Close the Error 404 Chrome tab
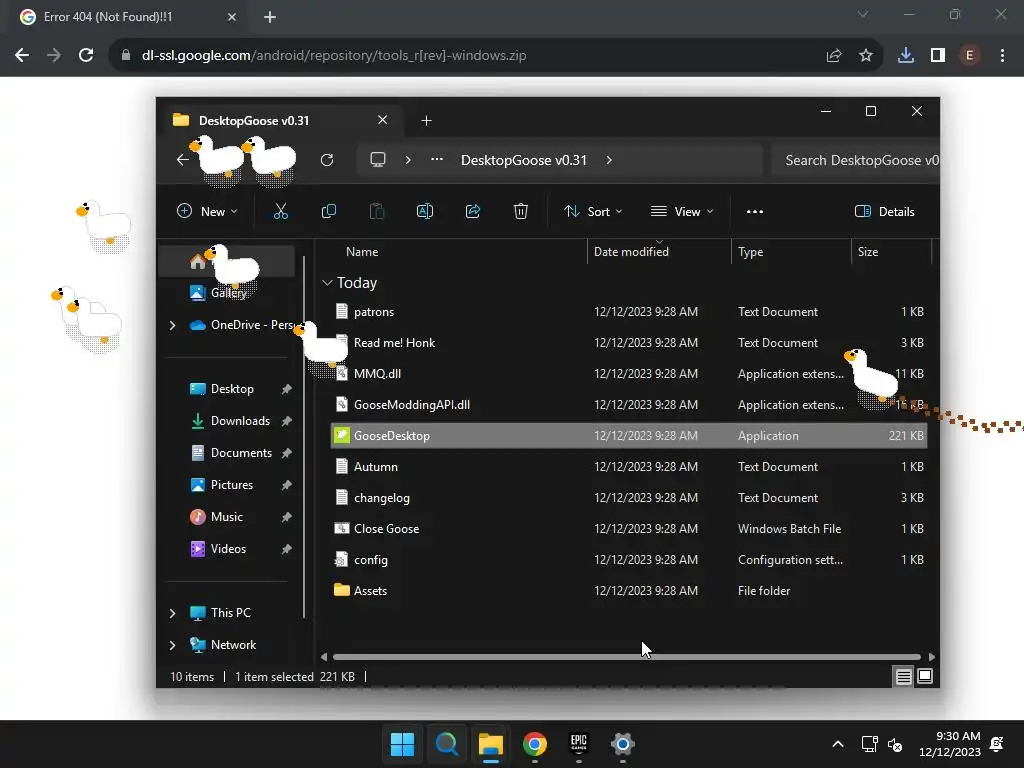The width and height of the screenshot is (1024, 768). pyautogui.click(x=232, y=17)
